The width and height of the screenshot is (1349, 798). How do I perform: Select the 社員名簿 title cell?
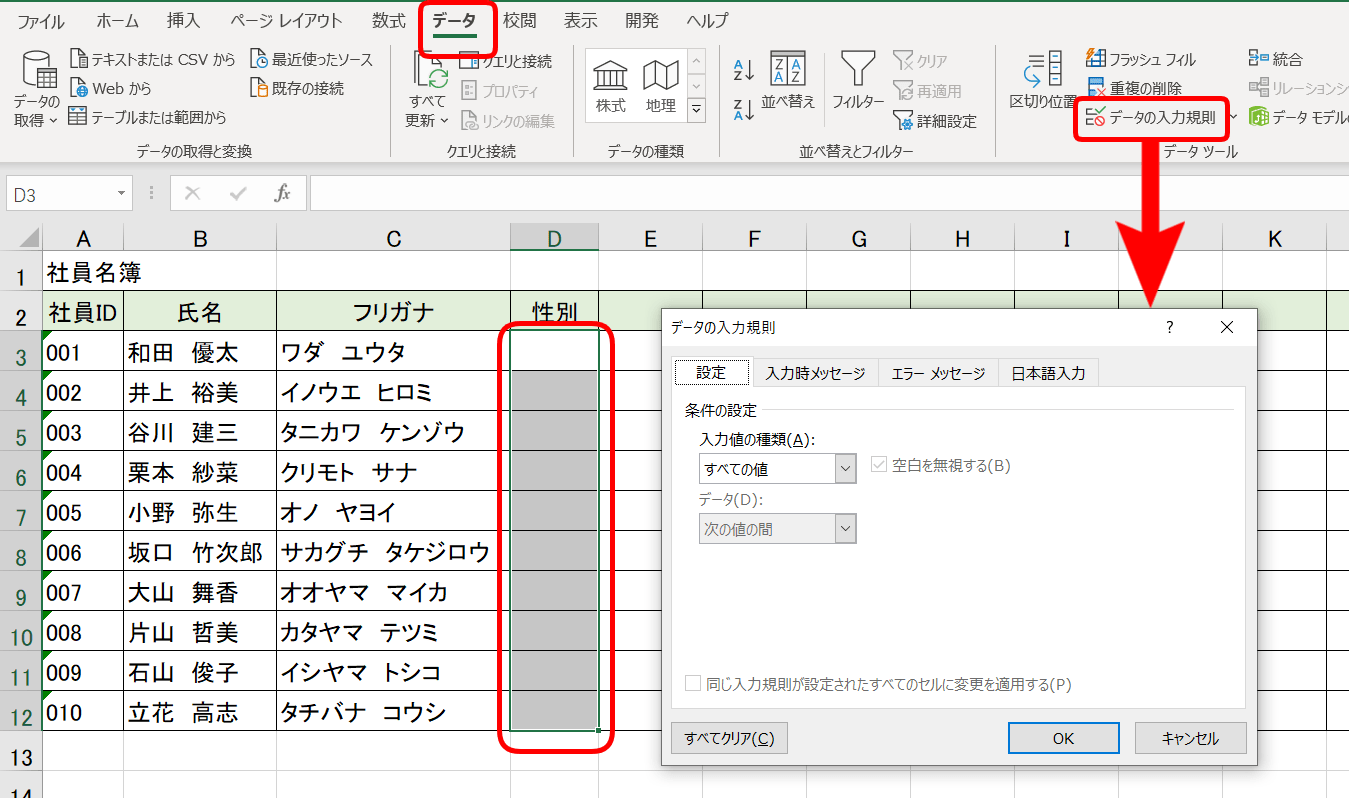click(83, 271)
